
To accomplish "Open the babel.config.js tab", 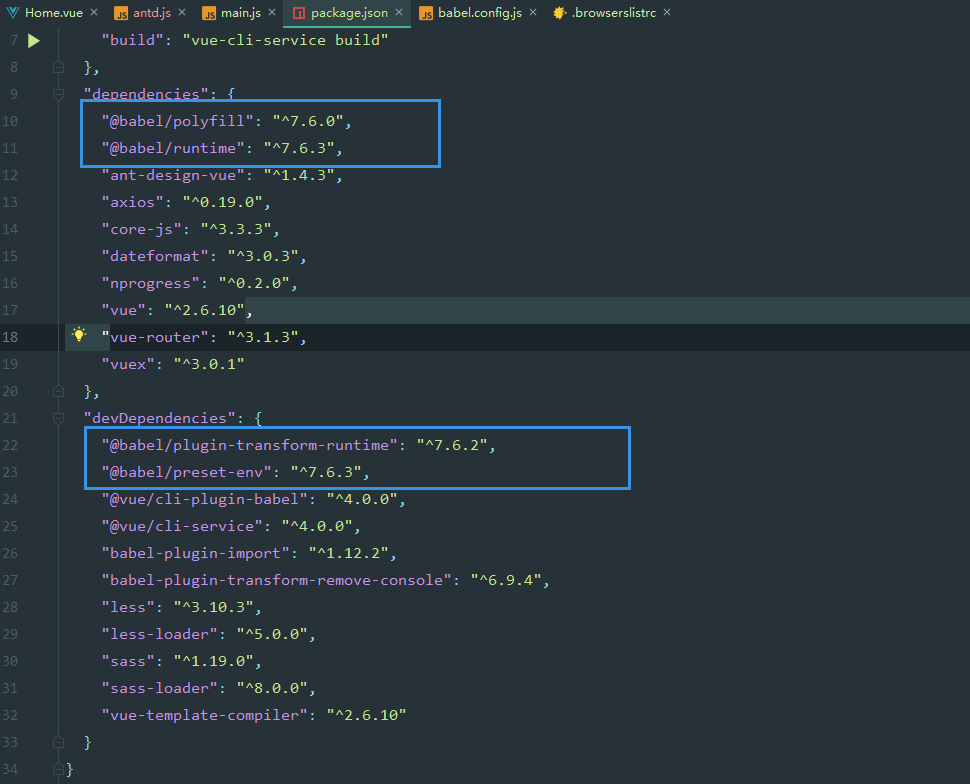I will pos(479,13).
